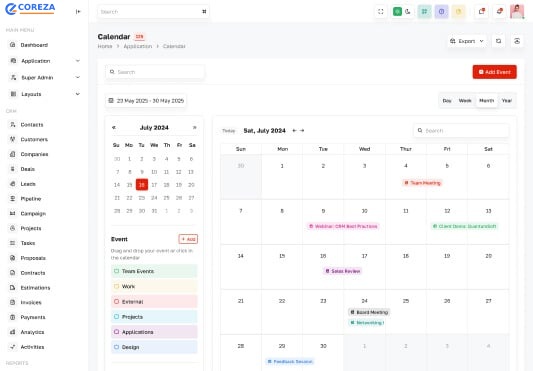The image size is (533, 371).
Task: Expand the Super Admin menu chevron
Action: 78,77
